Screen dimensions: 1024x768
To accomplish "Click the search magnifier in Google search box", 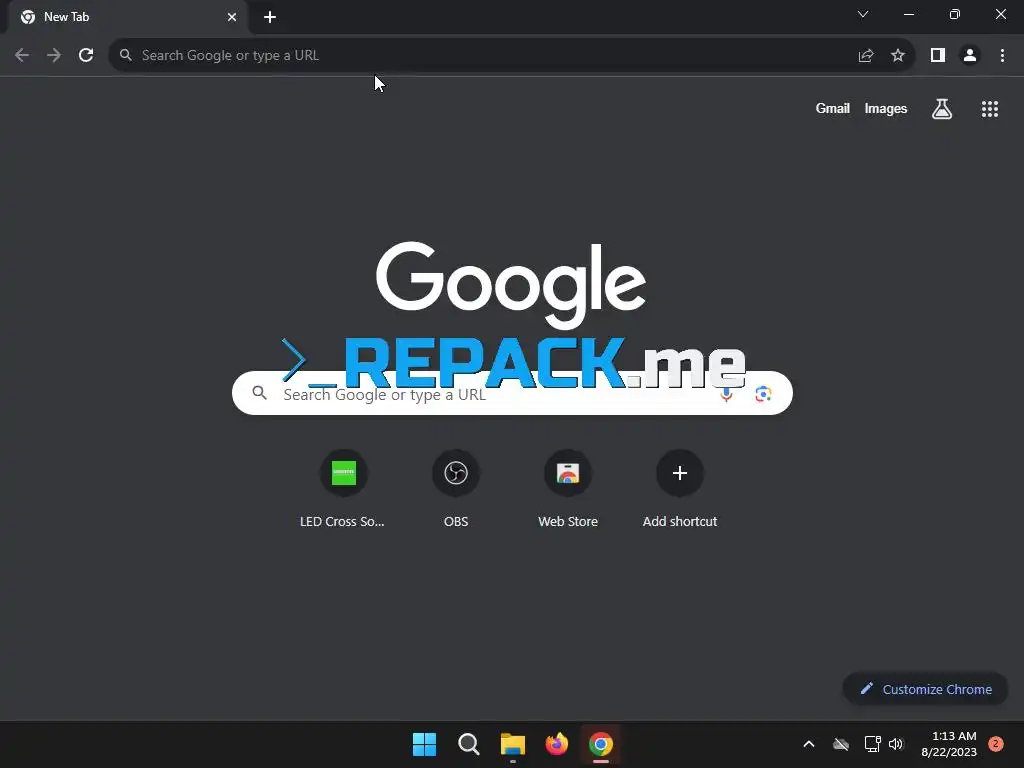I will (259, 392).
